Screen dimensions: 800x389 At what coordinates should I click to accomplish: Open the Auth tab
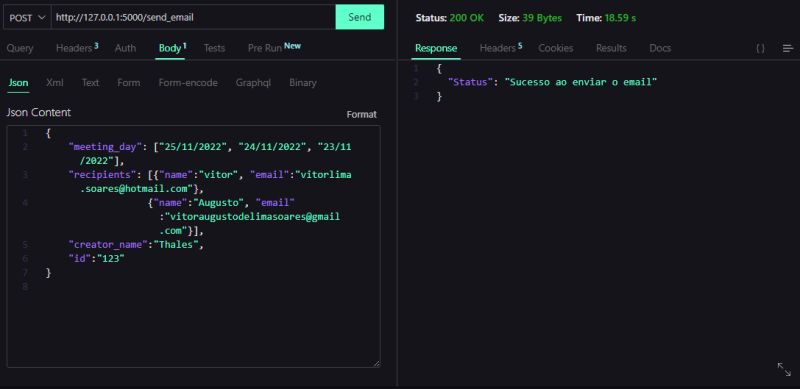tap(125, 48)
